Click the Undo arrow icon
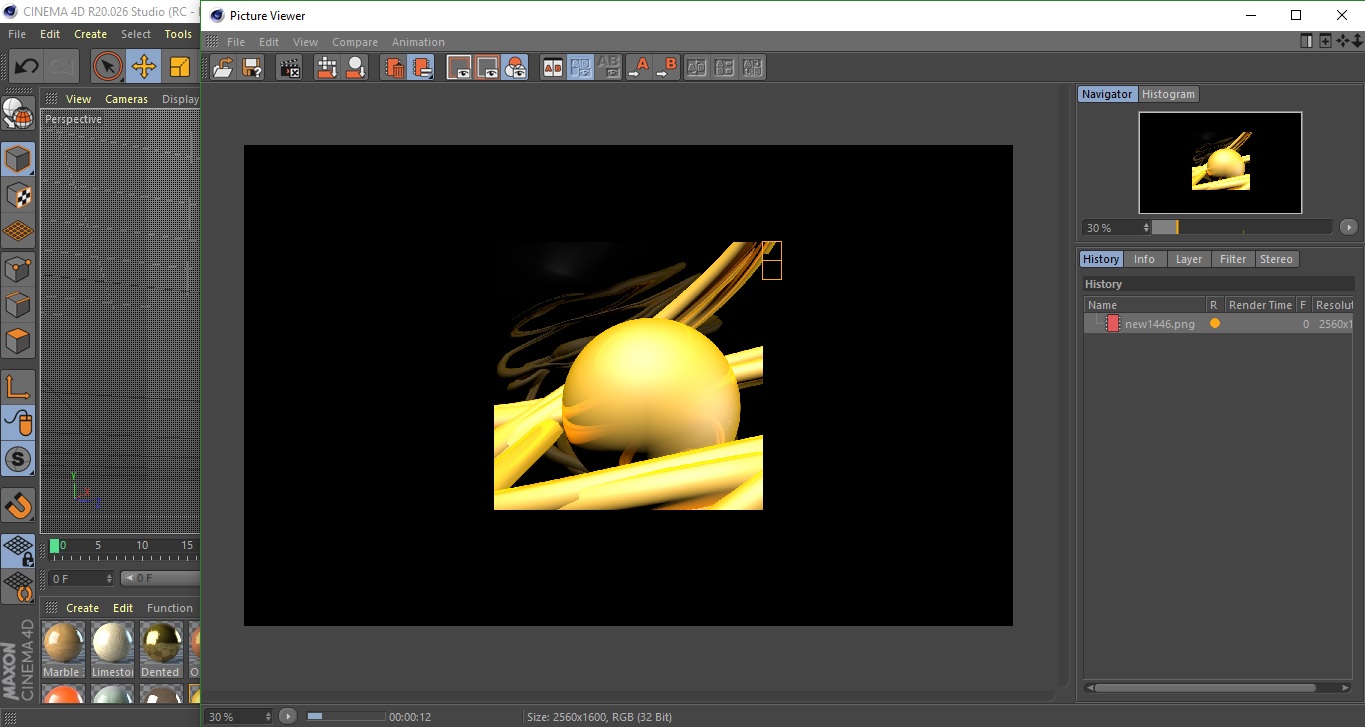This screenshot has width=1365, height=727. 27,67
